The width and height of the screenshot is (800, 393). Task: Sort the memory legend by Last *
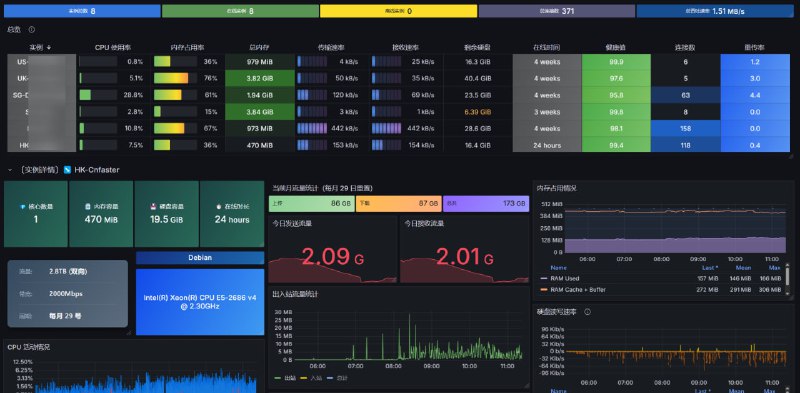pos(710,267)
